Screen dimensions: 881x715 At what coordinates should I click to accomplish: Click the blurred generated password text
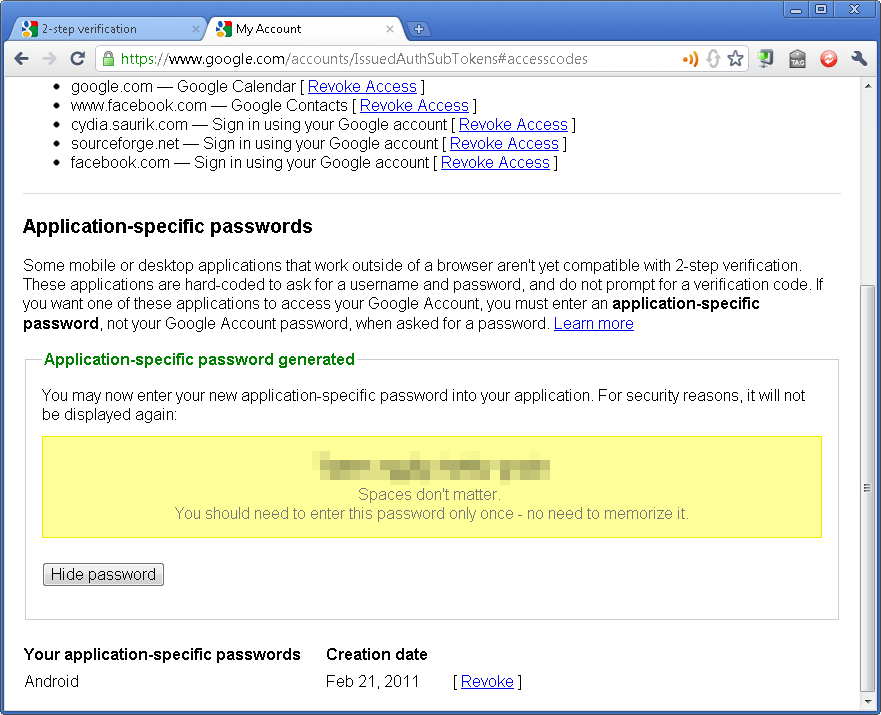432,466
